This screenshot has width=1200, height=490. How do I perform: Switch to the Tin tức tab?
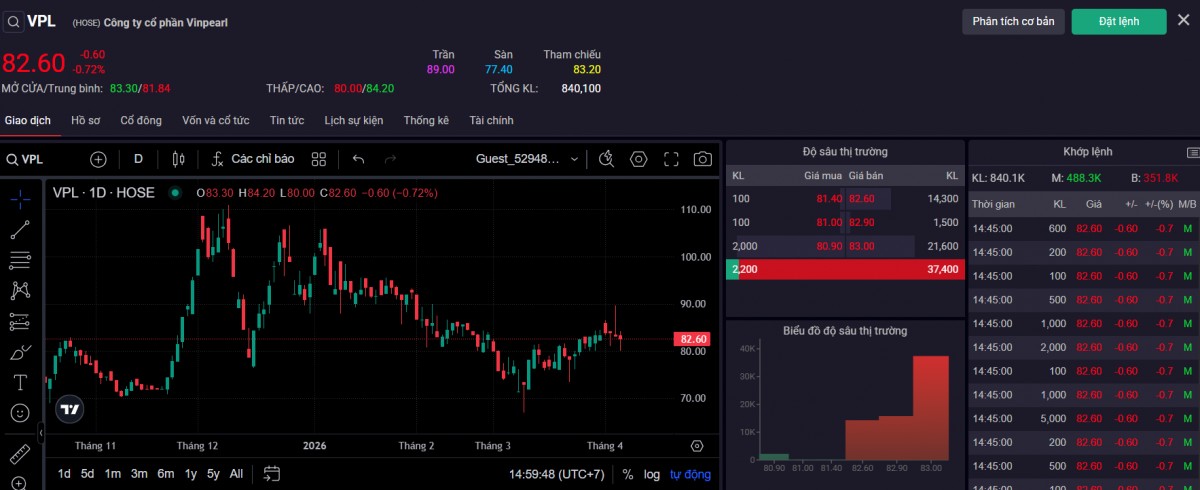pos(287,120)
